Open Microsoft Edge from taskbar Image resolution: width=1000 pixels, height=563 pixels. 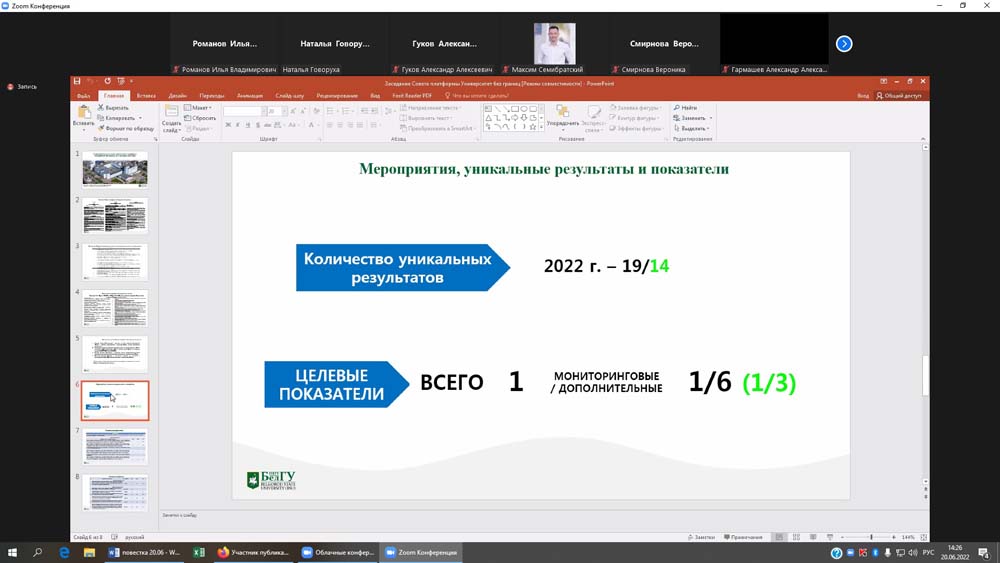[64, 552]
